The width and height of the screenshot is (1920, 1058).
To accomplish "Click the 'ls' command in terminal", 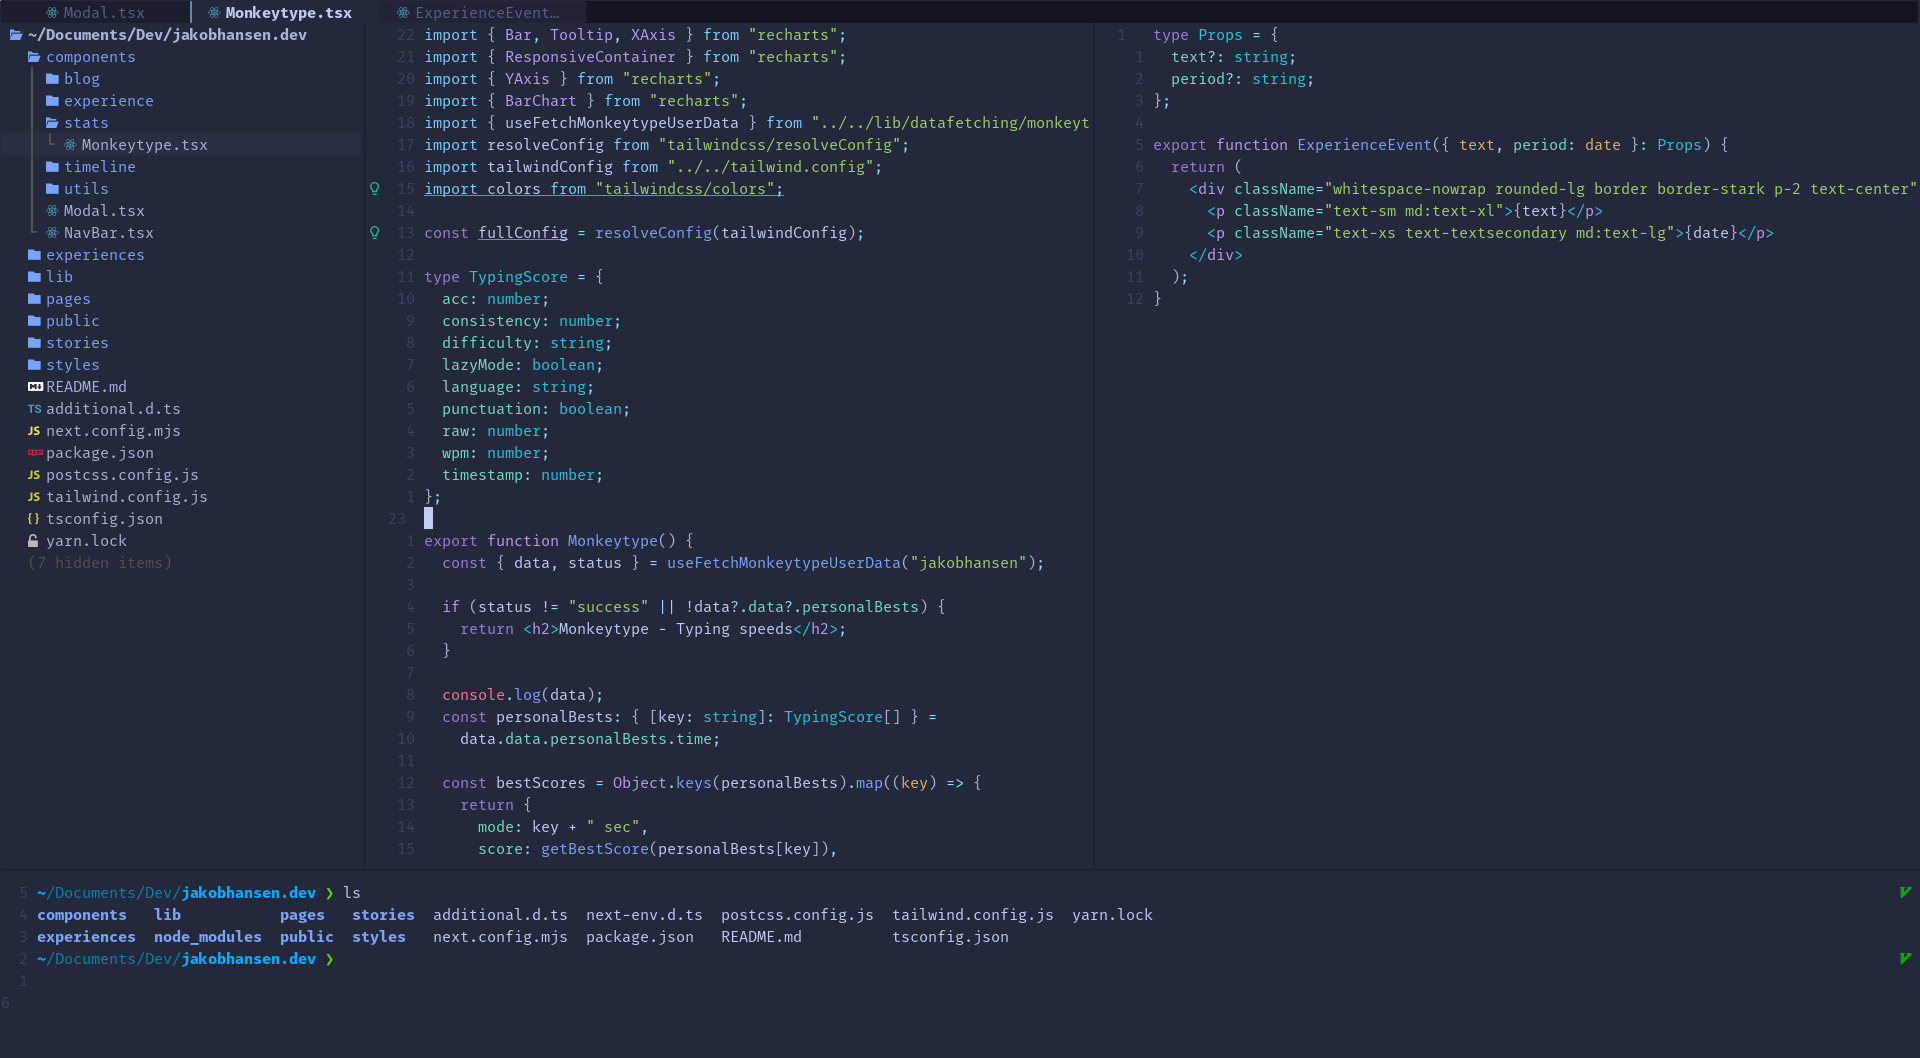I will (x=352, y=893).
